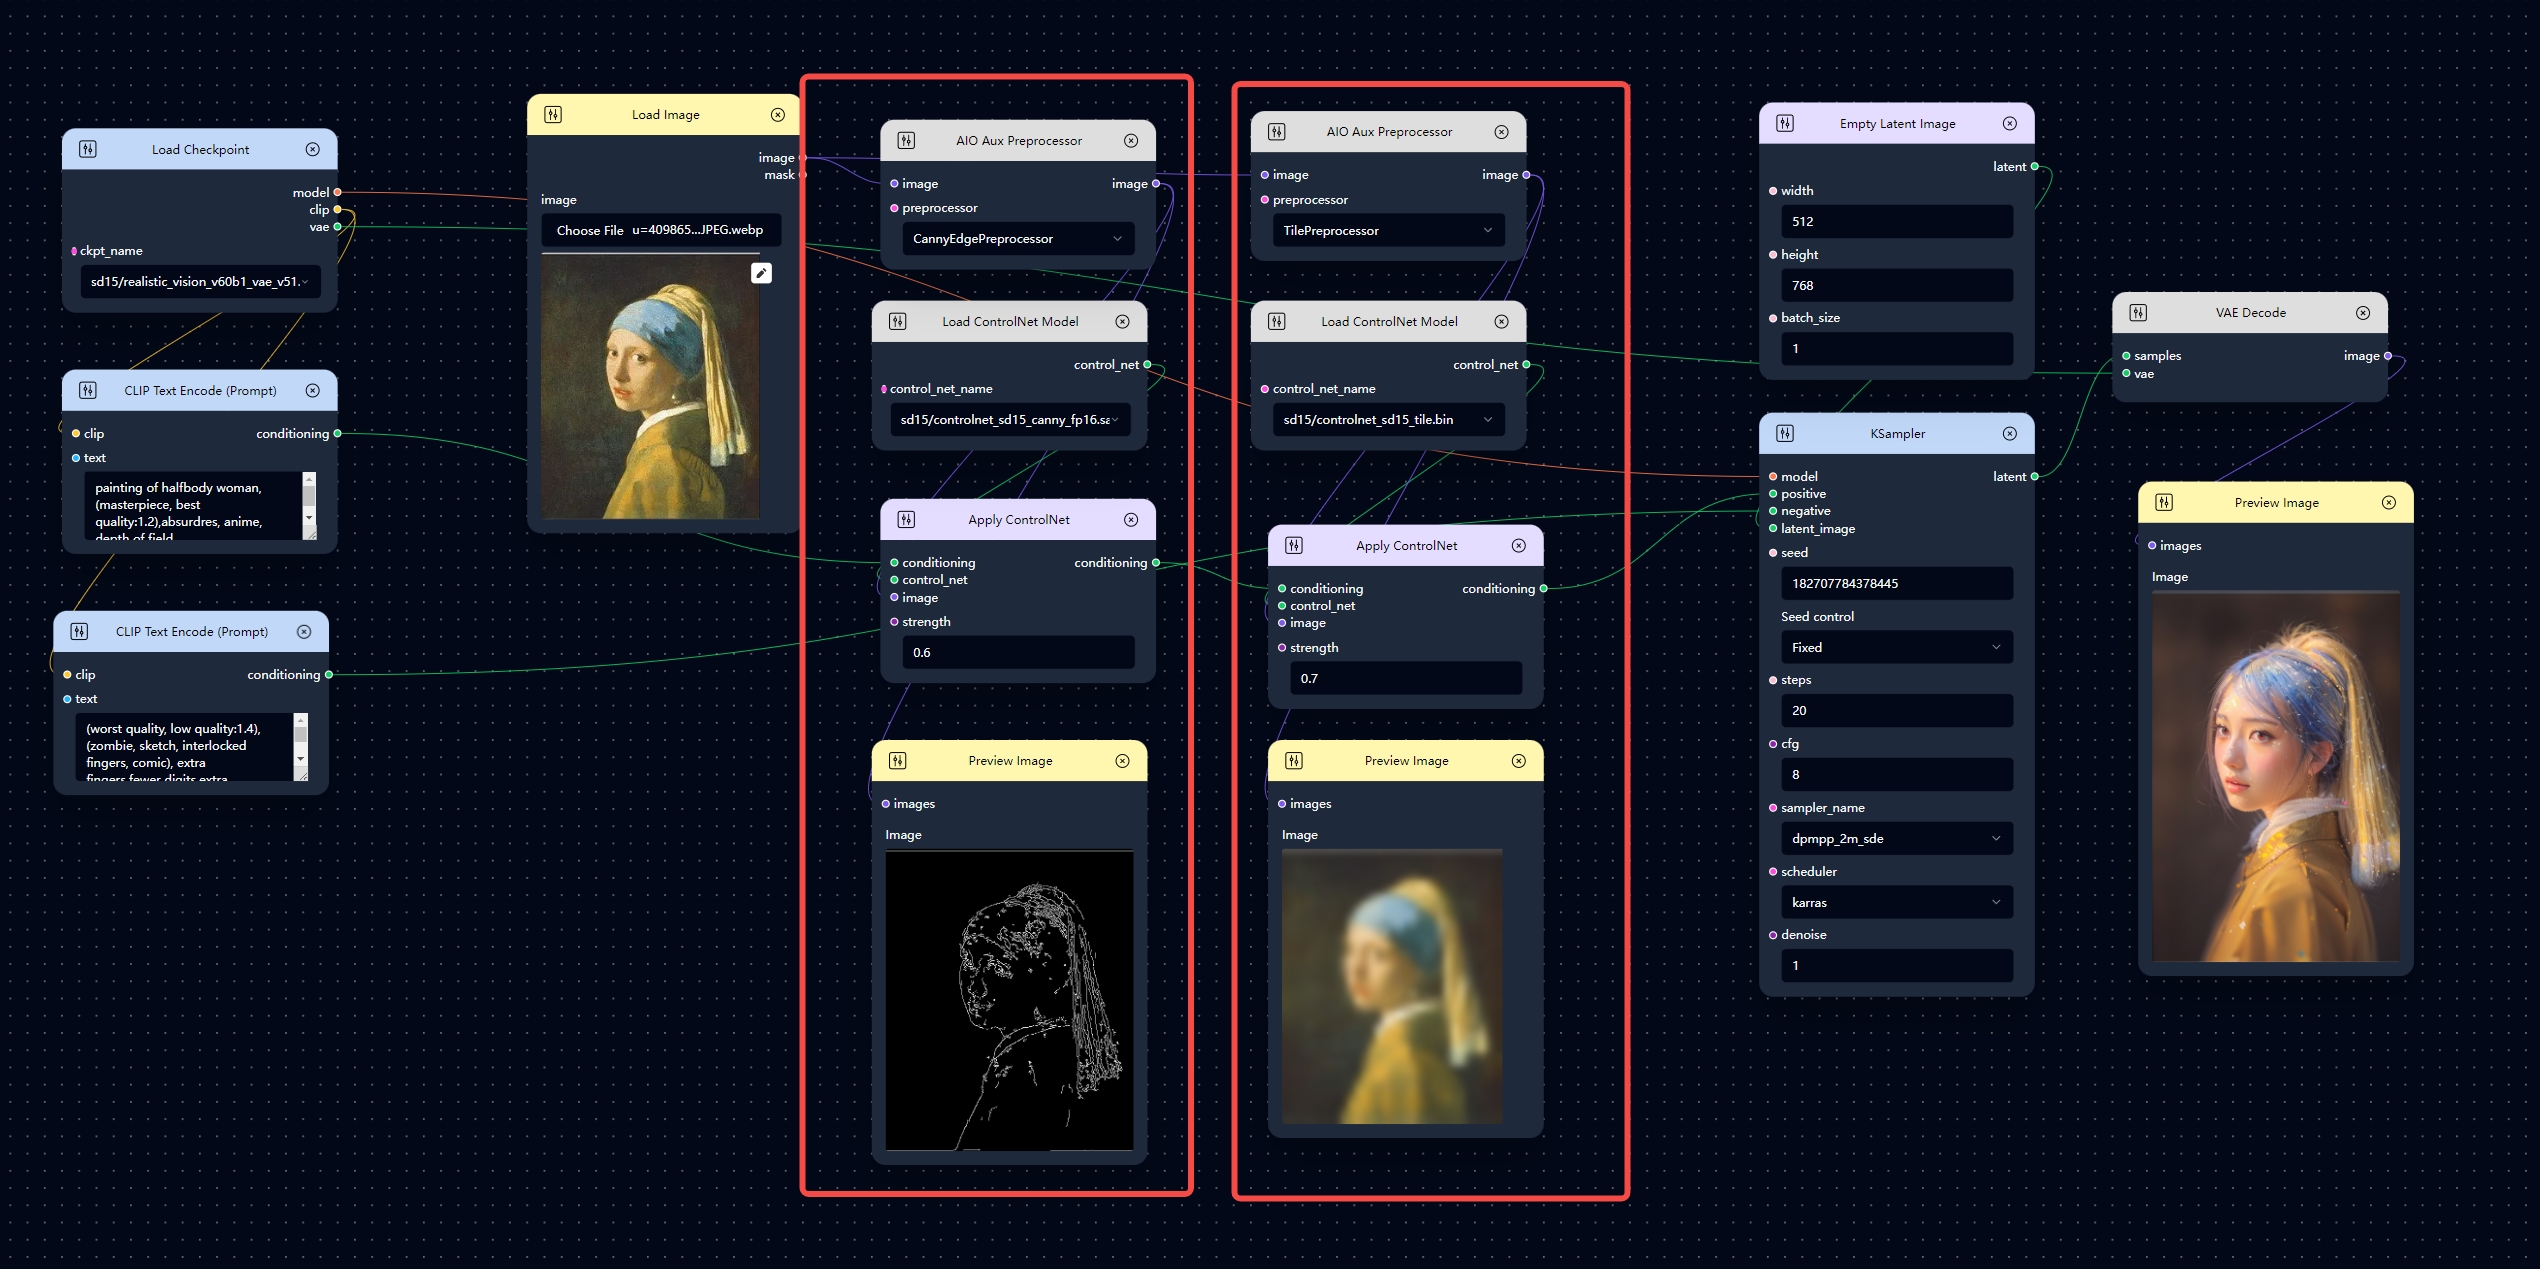Image resolution: width=2540 pixels, height=1269 pixels.
Task: Close the KSampler node
Action: (2010, 433)
